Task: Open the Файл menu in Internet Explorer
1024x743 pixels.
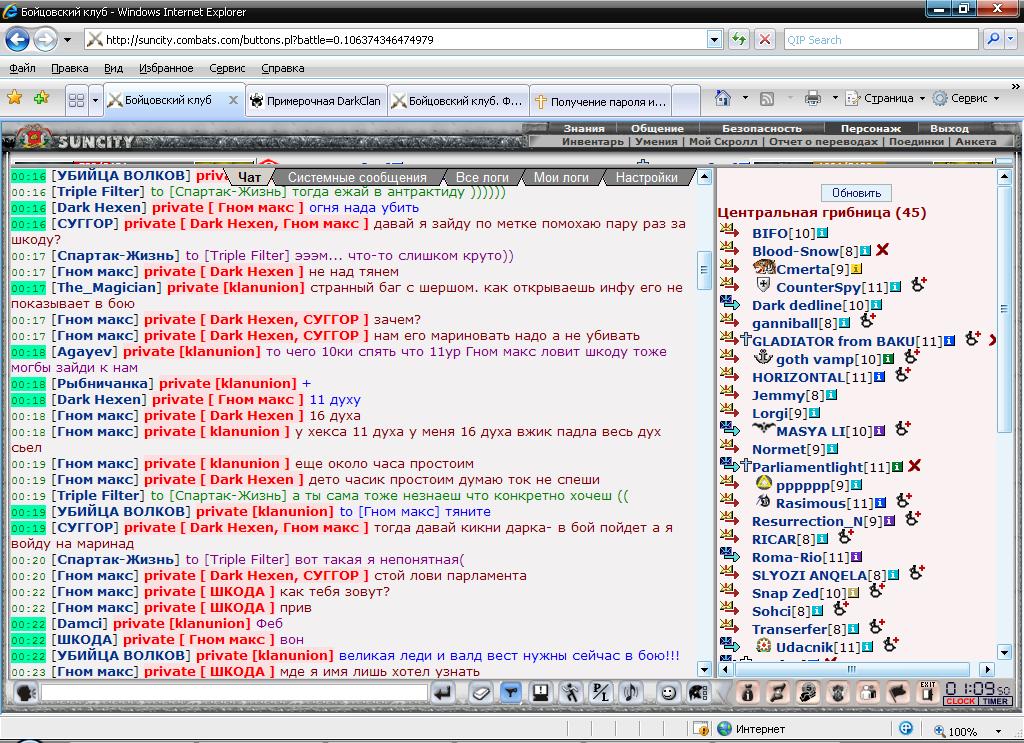Action: [22, 68]
